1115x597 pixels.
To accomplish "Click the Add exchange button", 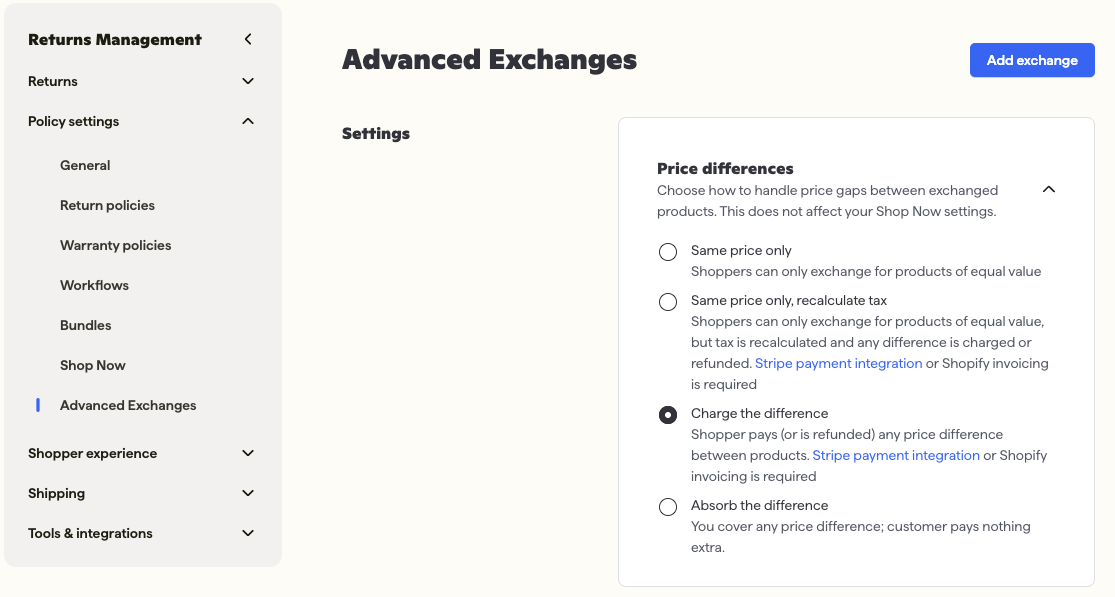I will coord(1032,60).
